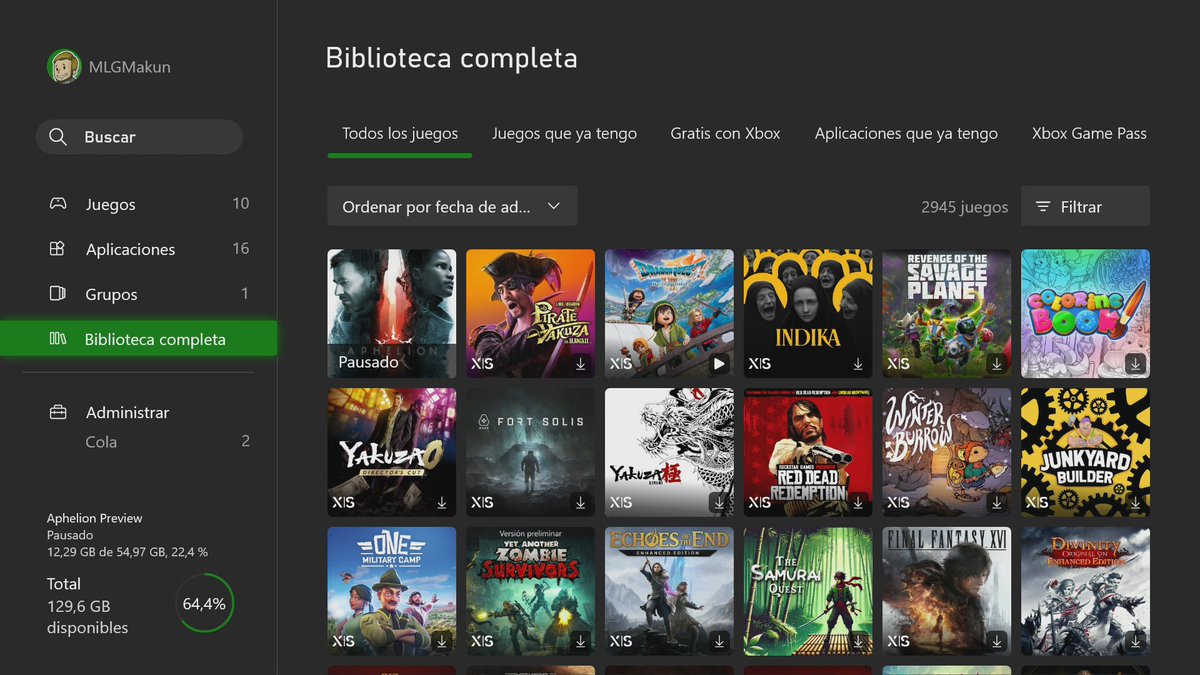The width and height of the screenshot is (1200, 675).
Task: Click the Buscar search field
Action: click(139, 137)
